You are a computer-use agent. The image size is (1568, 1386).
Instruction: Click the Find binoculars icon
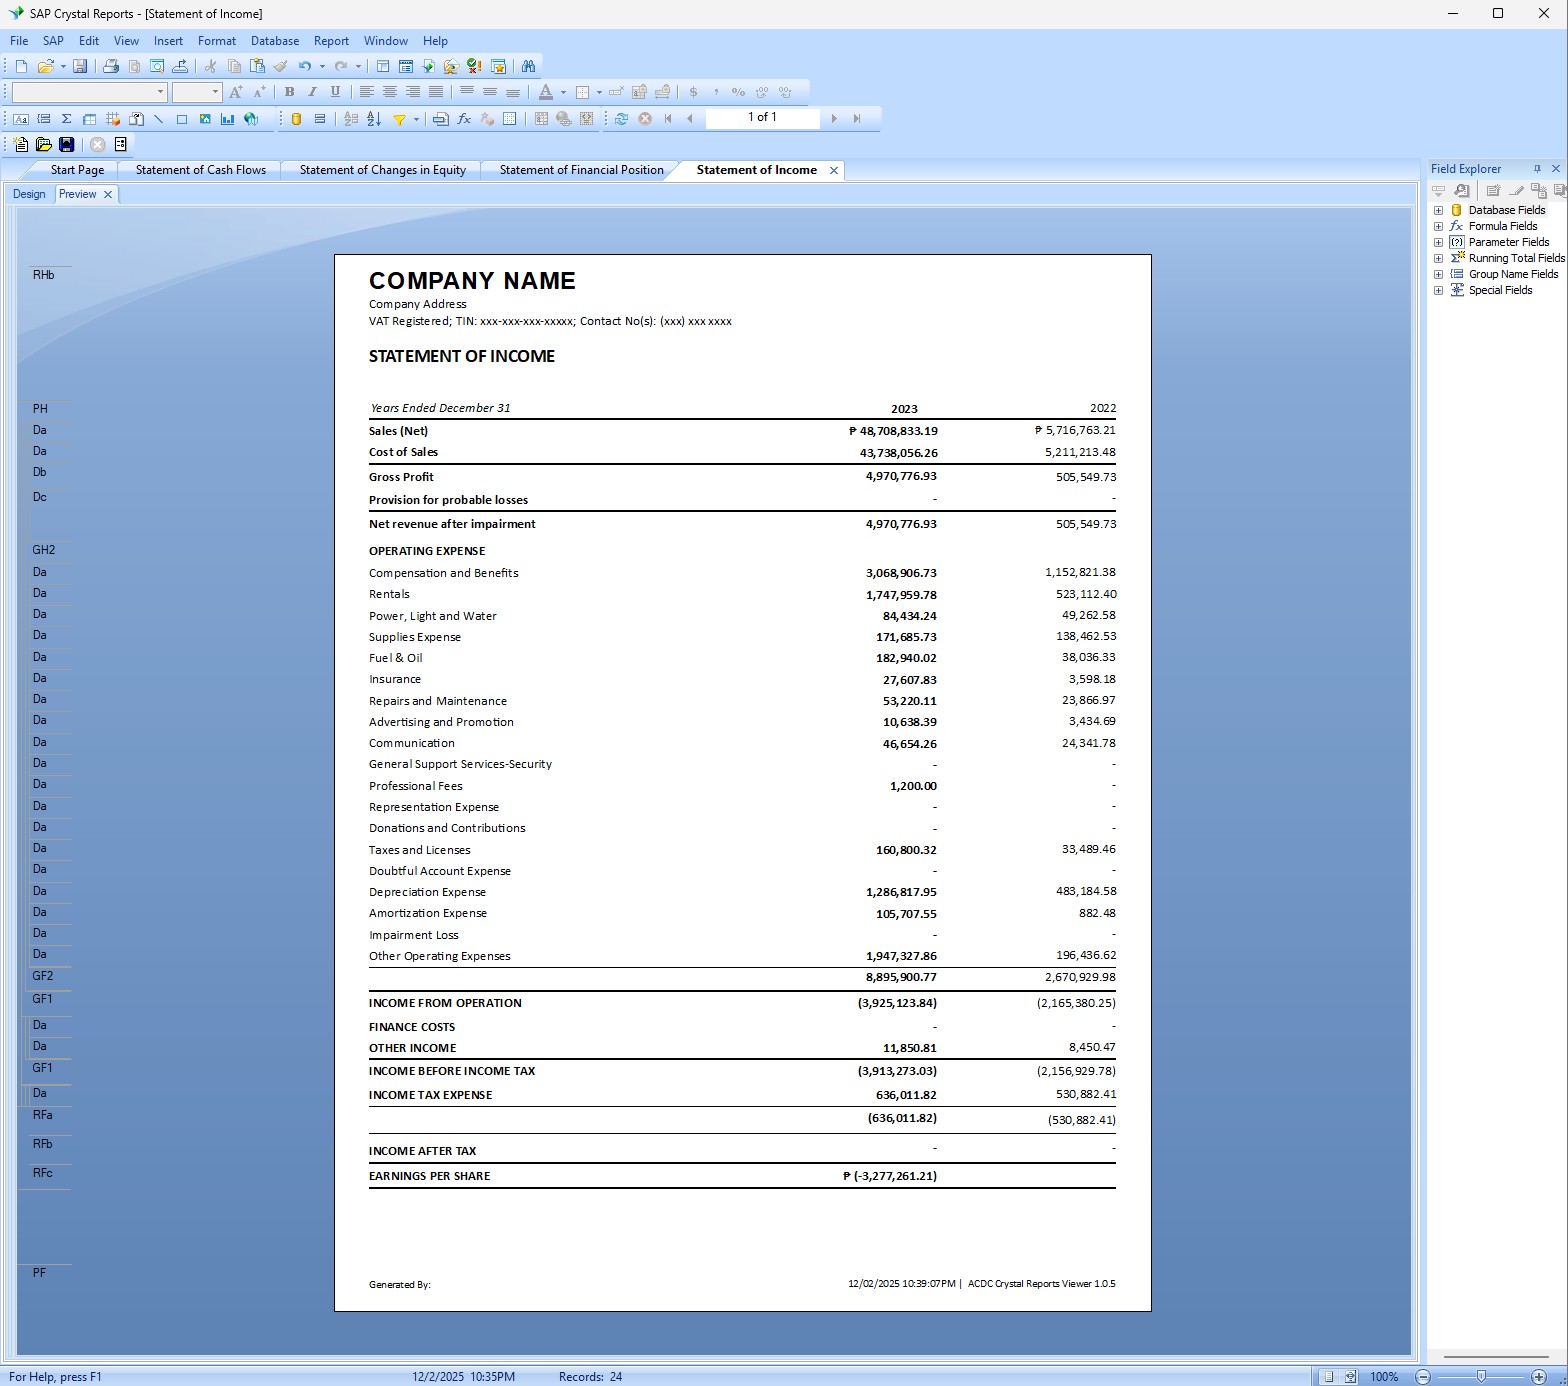(528, 66)
